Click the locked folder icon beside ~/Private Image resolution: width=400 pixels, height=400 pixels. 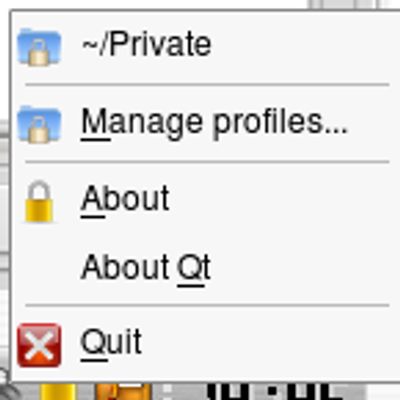[x=39, y=47]
